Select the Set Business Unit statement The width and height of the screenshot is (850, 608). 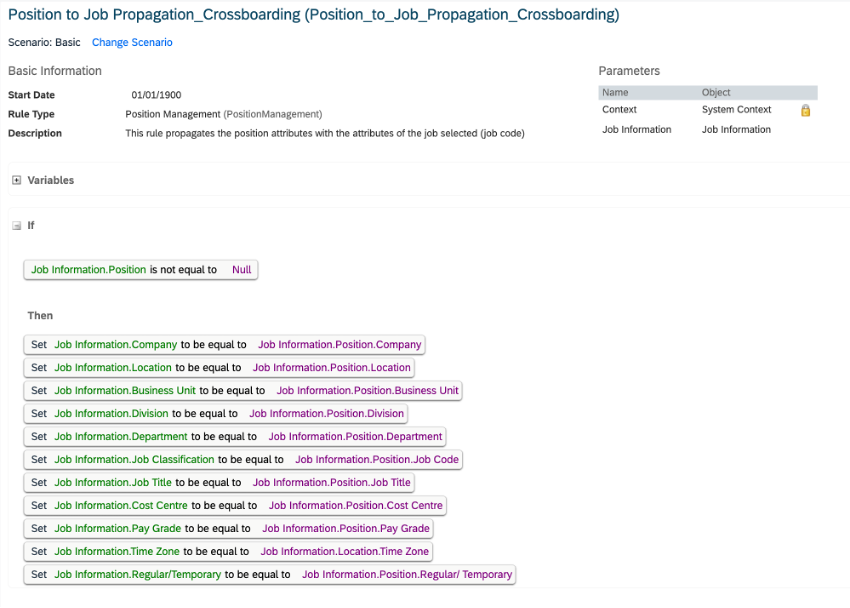pos(243,391)
